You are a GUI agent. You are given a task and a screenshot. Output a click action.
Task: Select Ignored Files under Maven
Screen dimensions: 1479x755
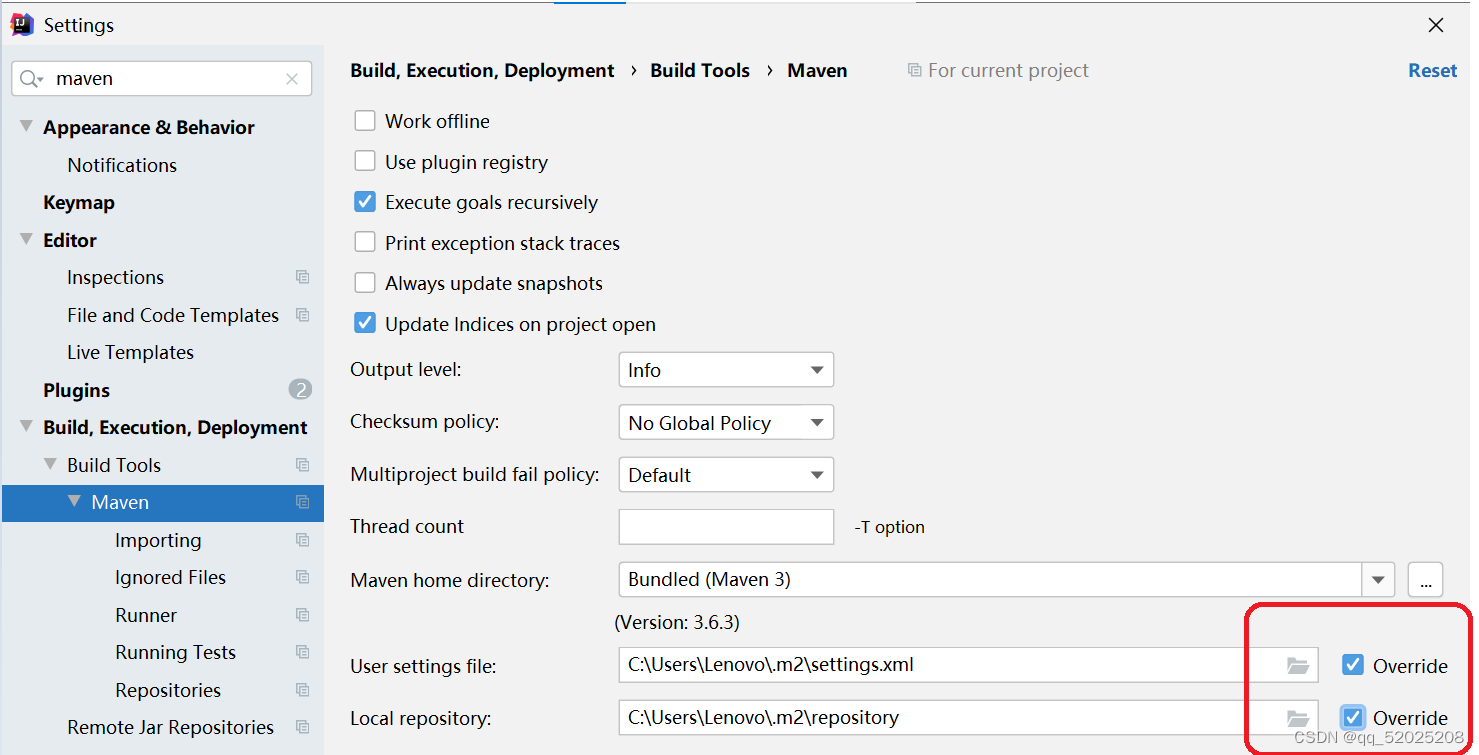point(170,577)
